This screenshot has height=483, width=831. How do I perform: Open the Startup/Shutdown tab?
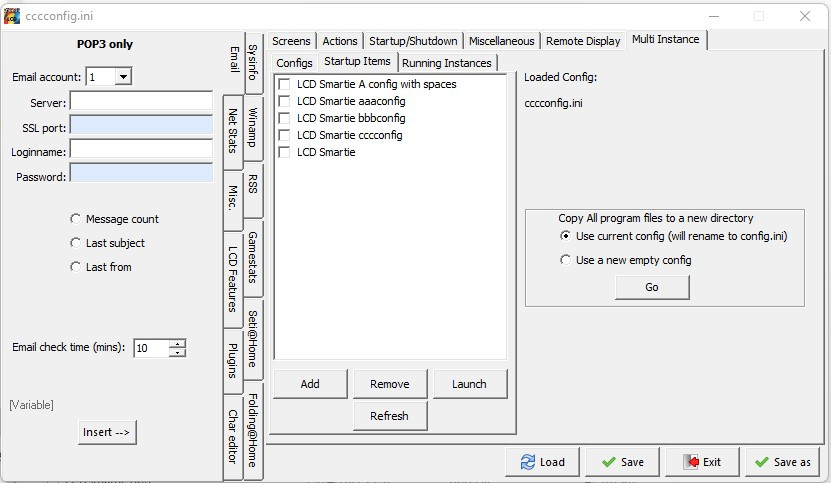click(x=413, y=41)
